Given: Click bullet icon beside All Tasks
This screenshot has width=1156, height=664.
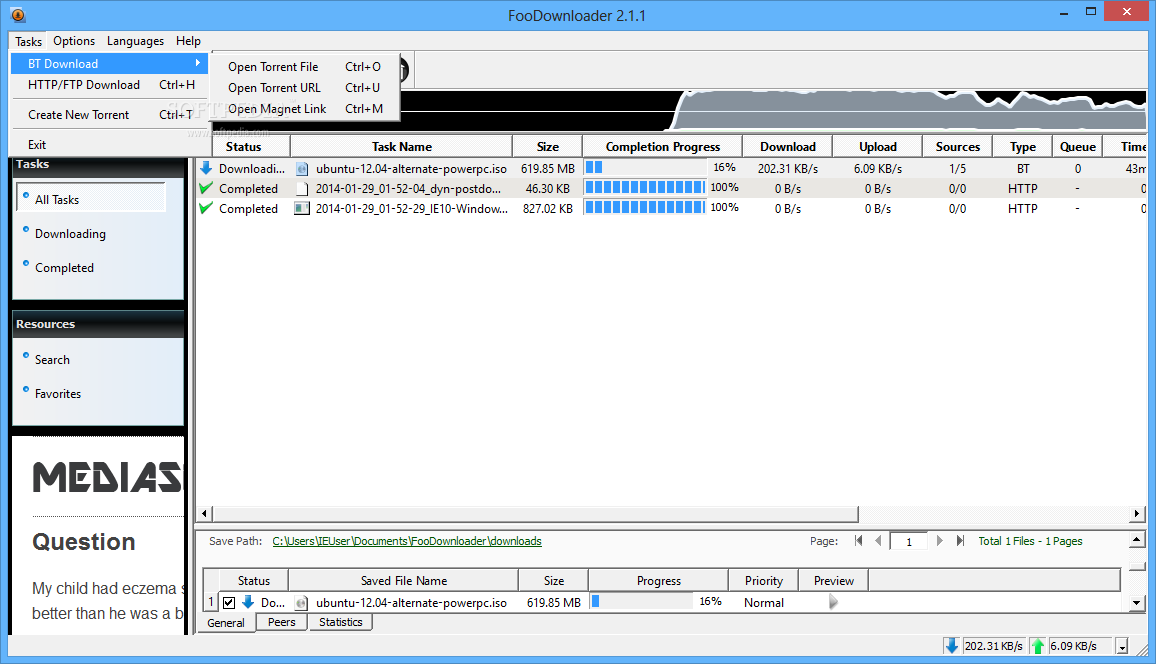Looking at the screenshot, I should [x=26, y=195].
